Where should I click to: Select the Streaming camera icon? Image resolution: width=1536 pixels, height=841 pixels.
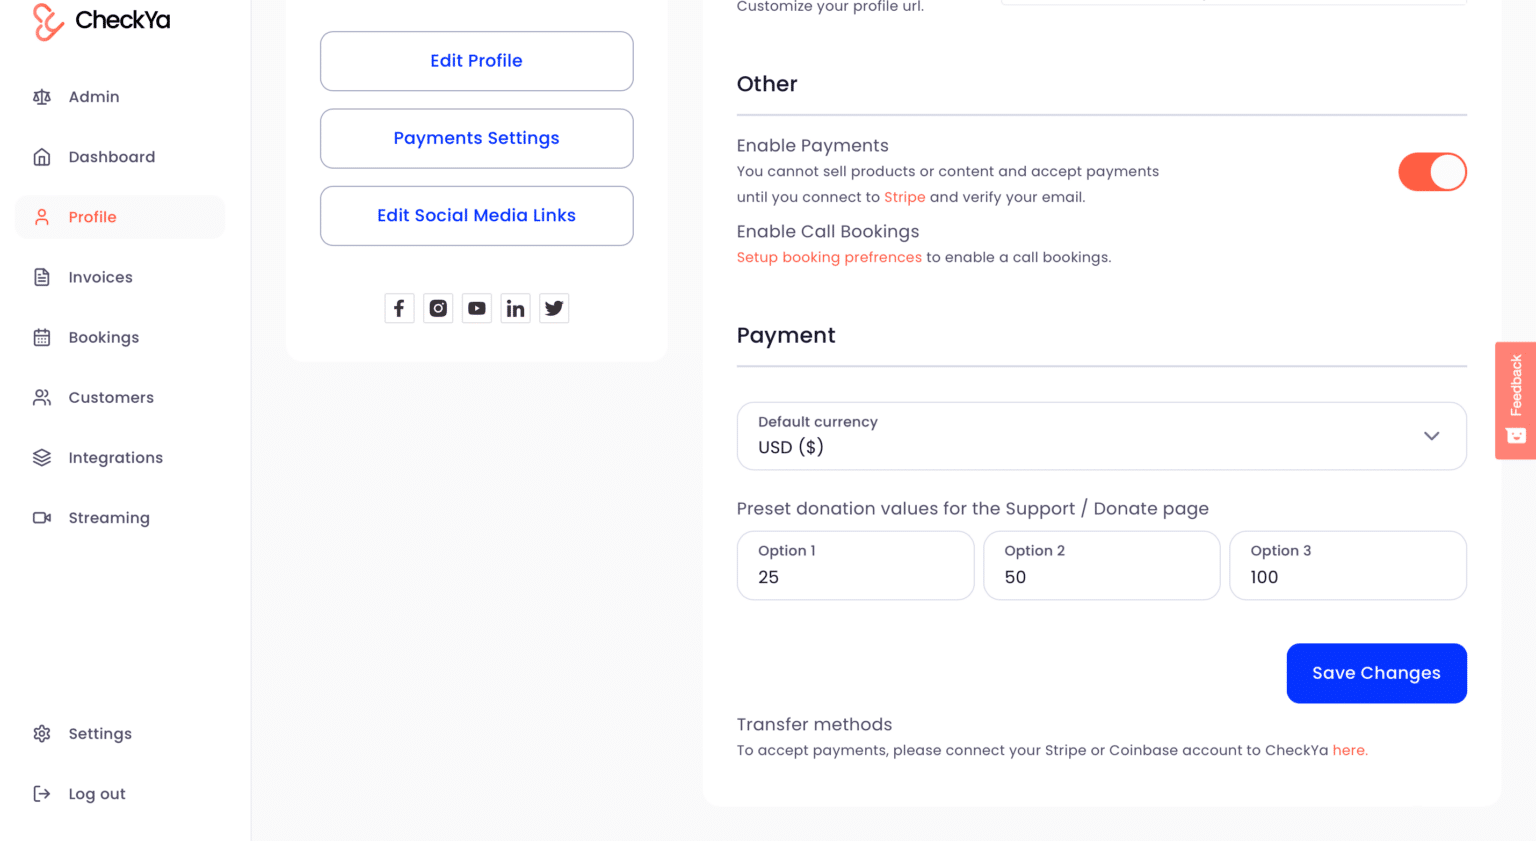(x=42, y=517)
